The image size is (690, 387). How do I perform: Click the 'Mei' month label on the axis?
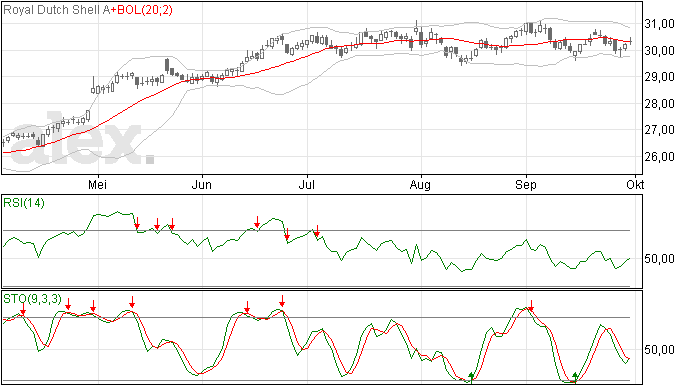[97, 184]
